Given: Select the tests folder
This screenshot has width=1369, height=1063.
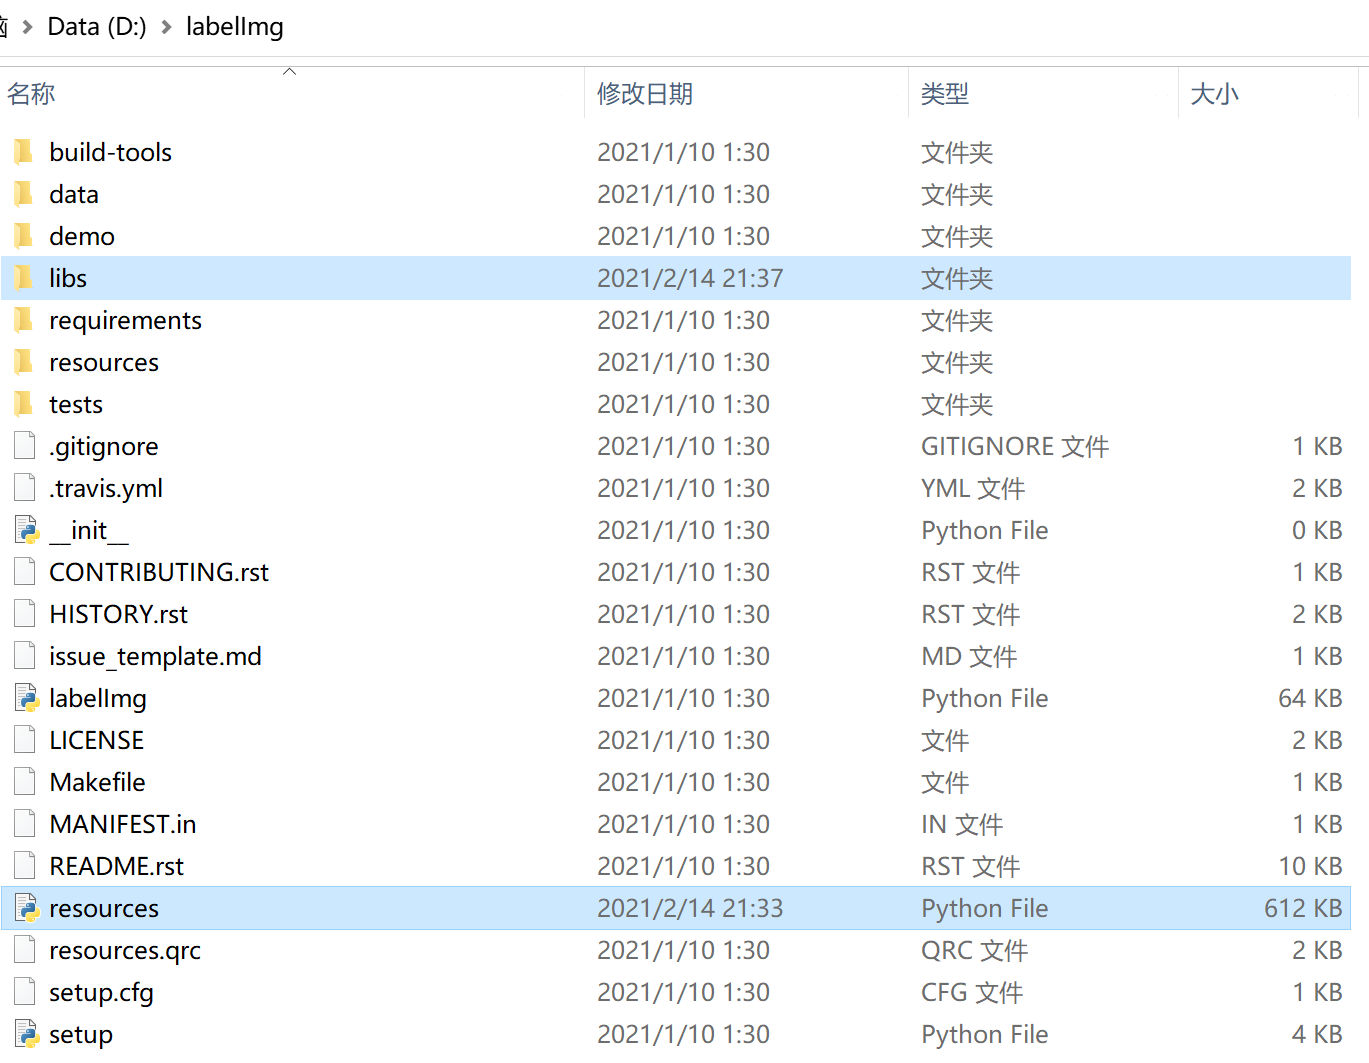Looking at the screenshot, I should [76, 403].
